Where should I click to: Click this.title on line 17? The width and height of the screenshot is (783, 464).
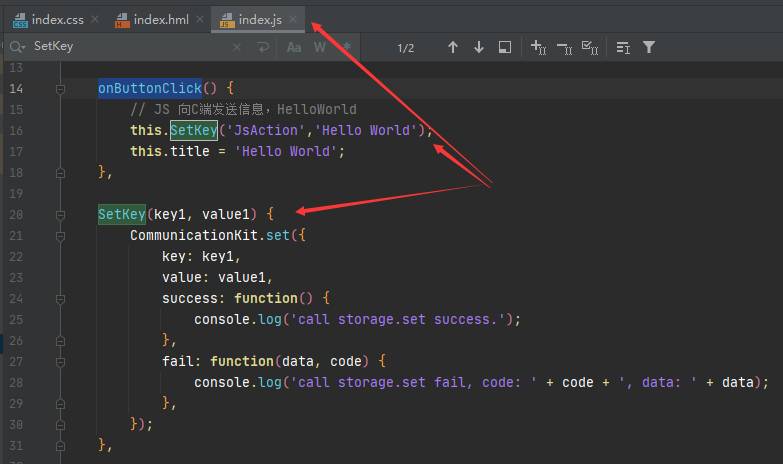[x=170, y=151]
